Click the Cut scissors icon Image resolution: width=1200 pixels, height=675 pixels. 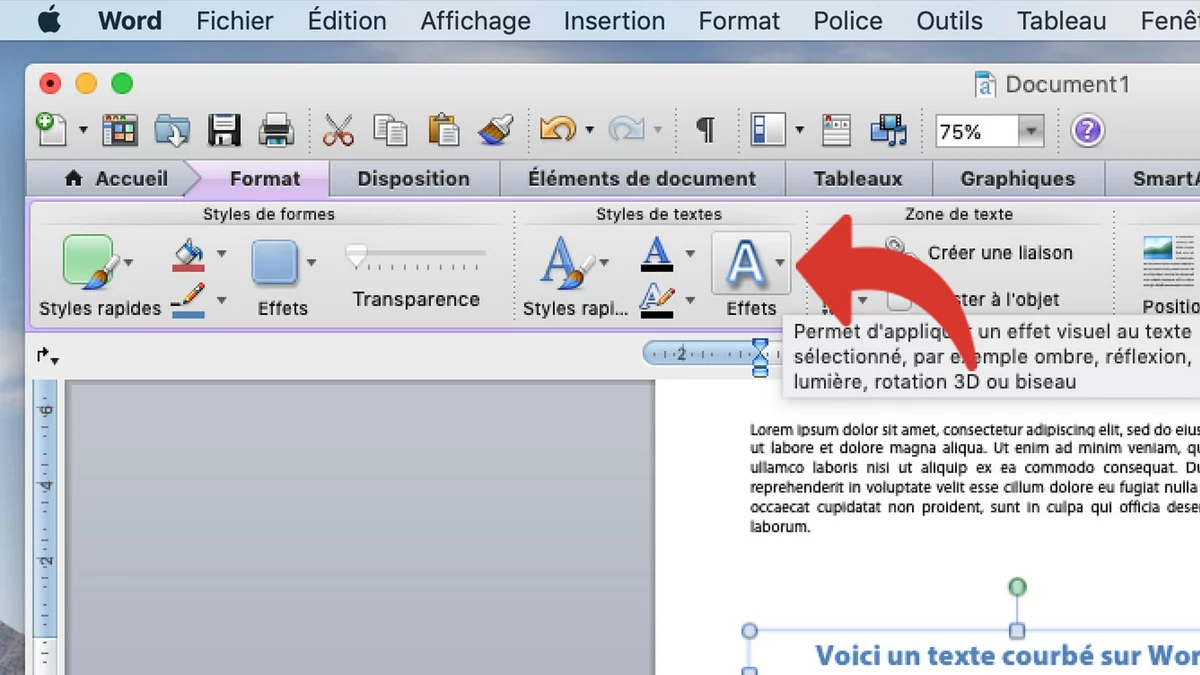(x=339, y=130)
